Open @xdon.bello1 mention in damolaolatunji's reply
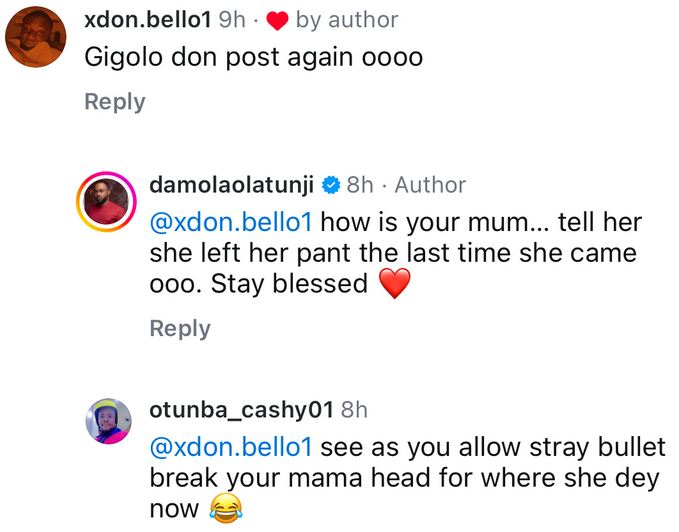 (x=230, y=221)
